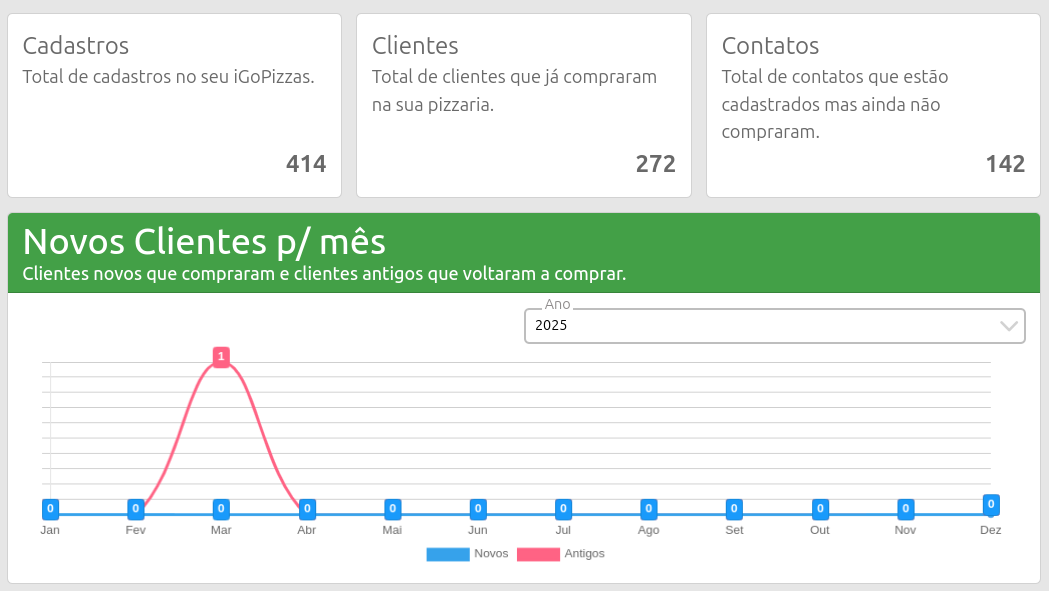Toggle the Antigos series in the chart legend
The height and width of the screenshot is (591, 1049).
584,553
